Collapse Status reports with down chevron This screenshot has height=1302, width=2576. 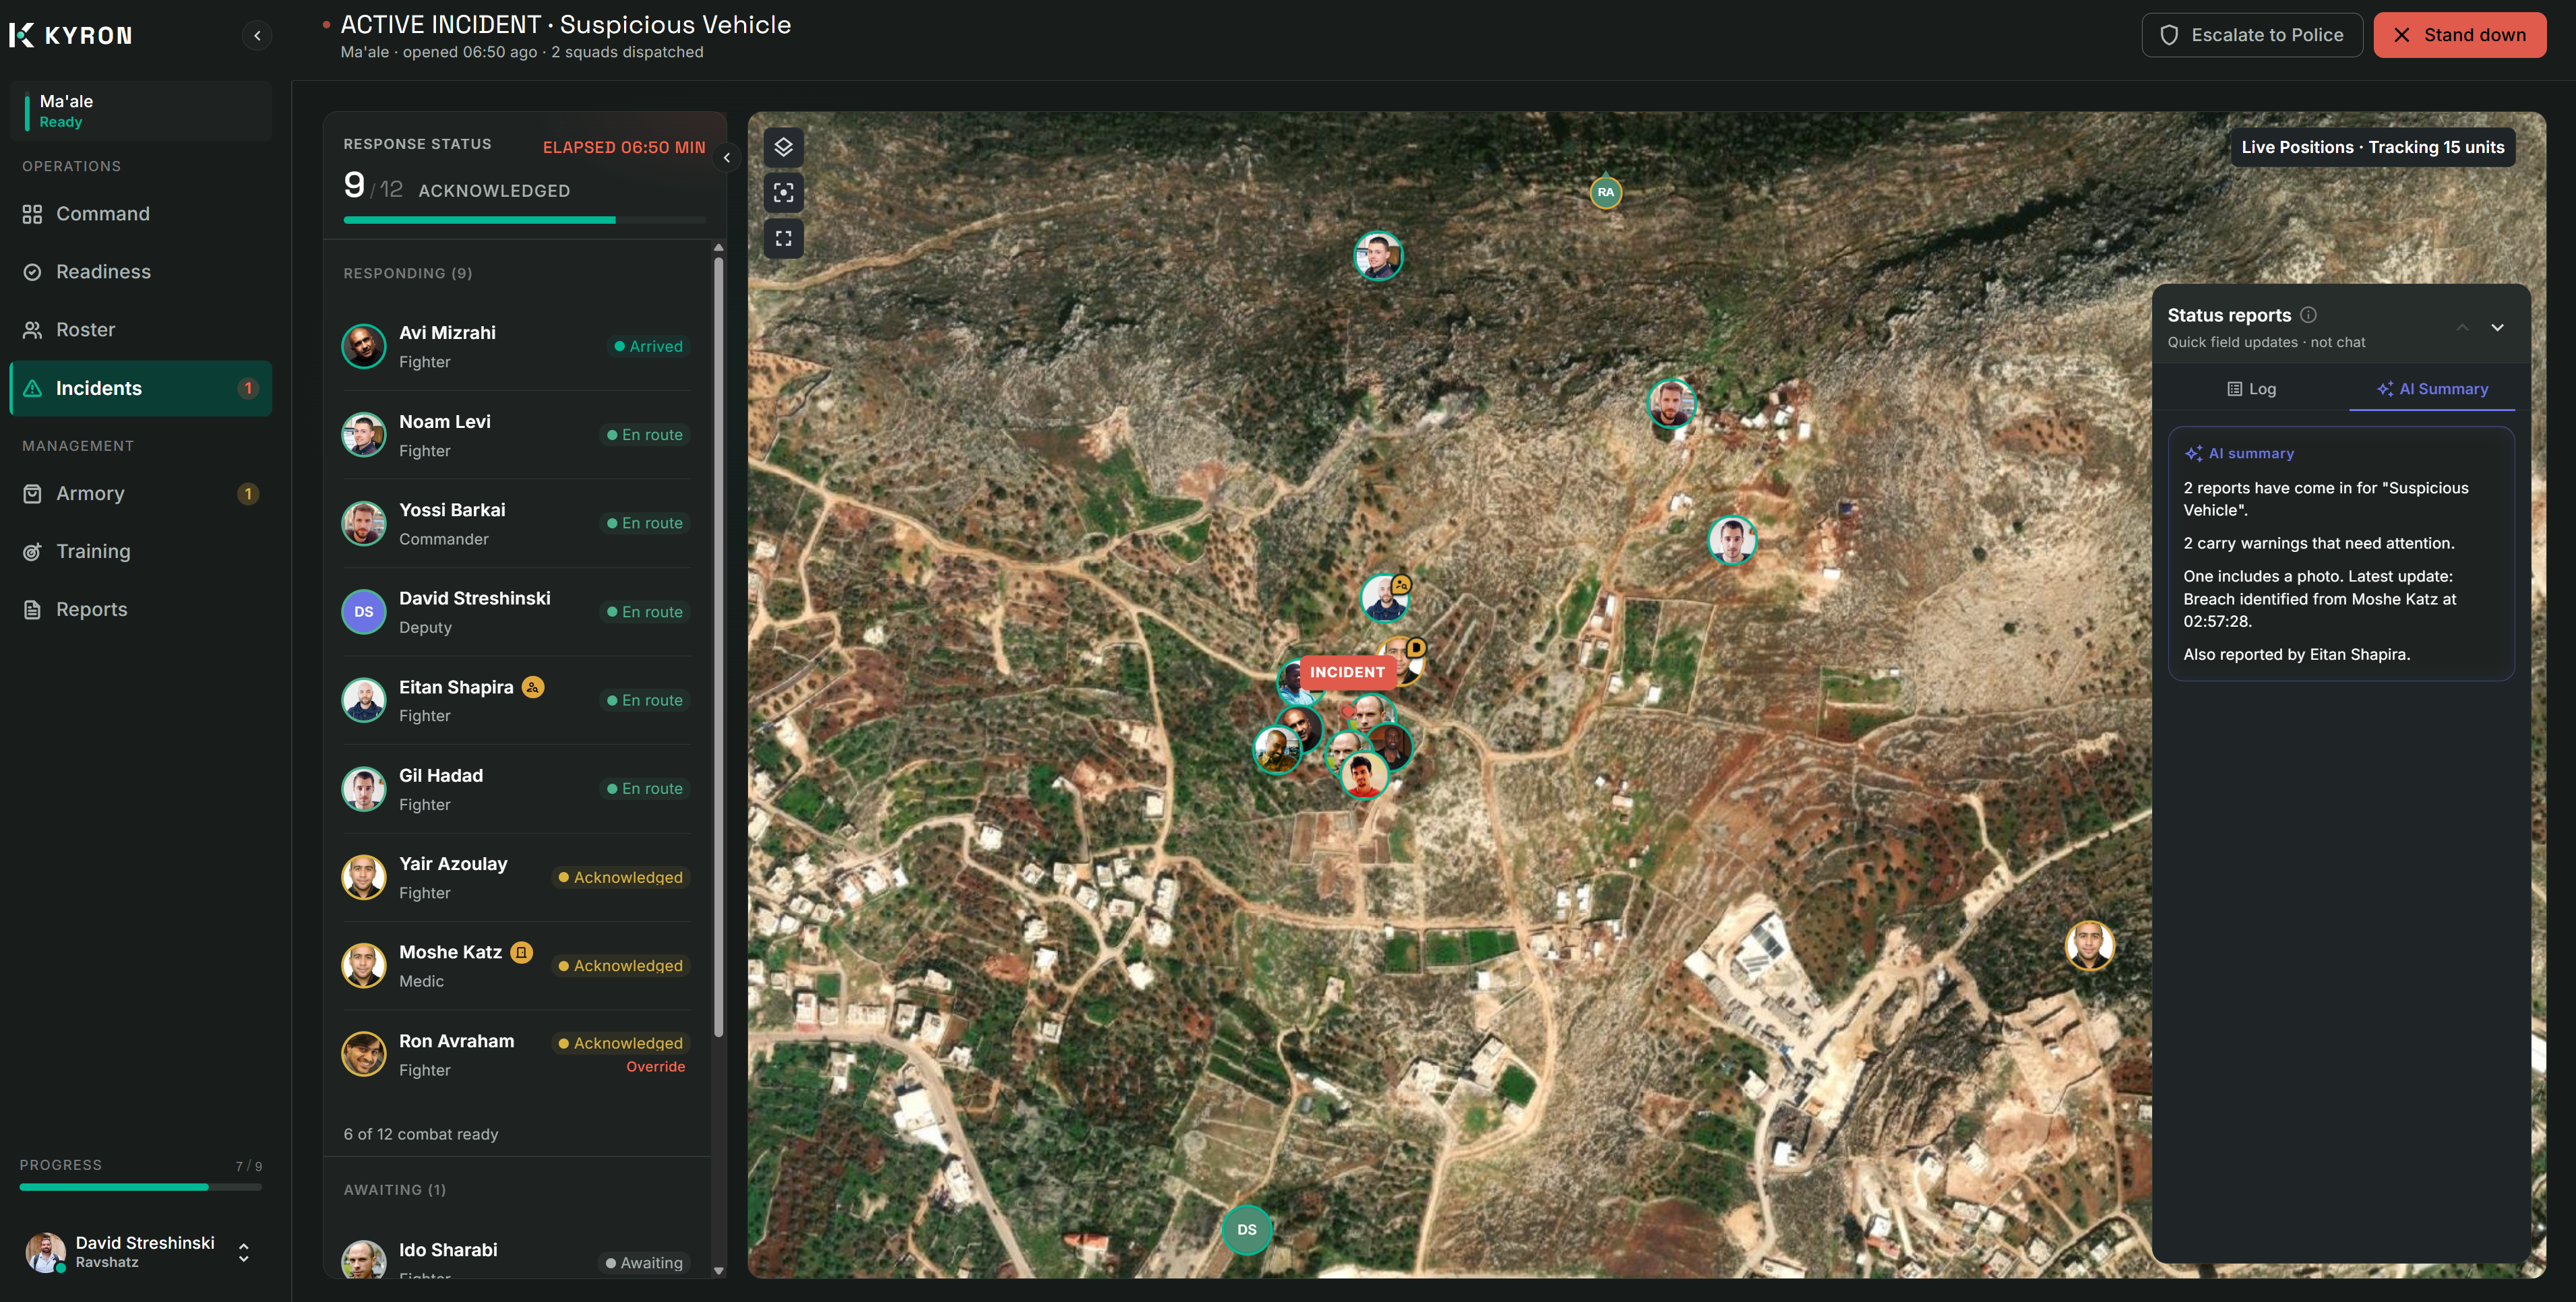[2497, 328]
